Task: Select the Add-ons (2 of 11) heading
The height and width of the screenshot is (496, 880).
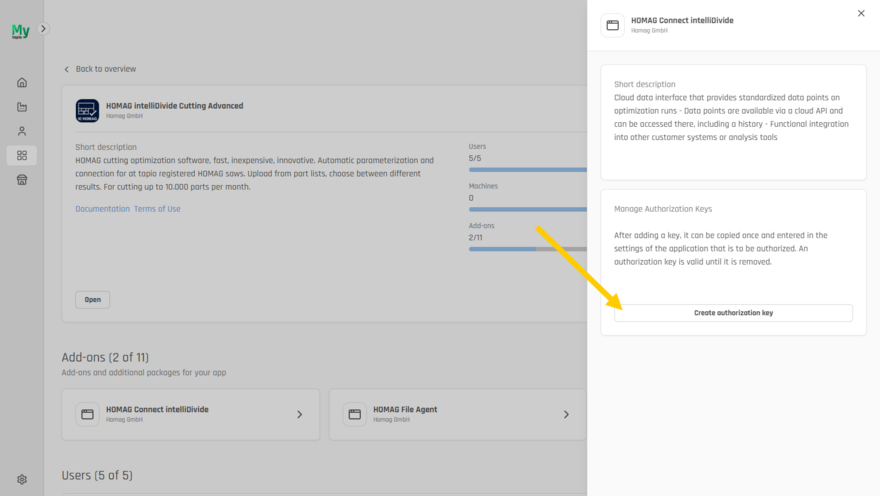Action: 105,357
